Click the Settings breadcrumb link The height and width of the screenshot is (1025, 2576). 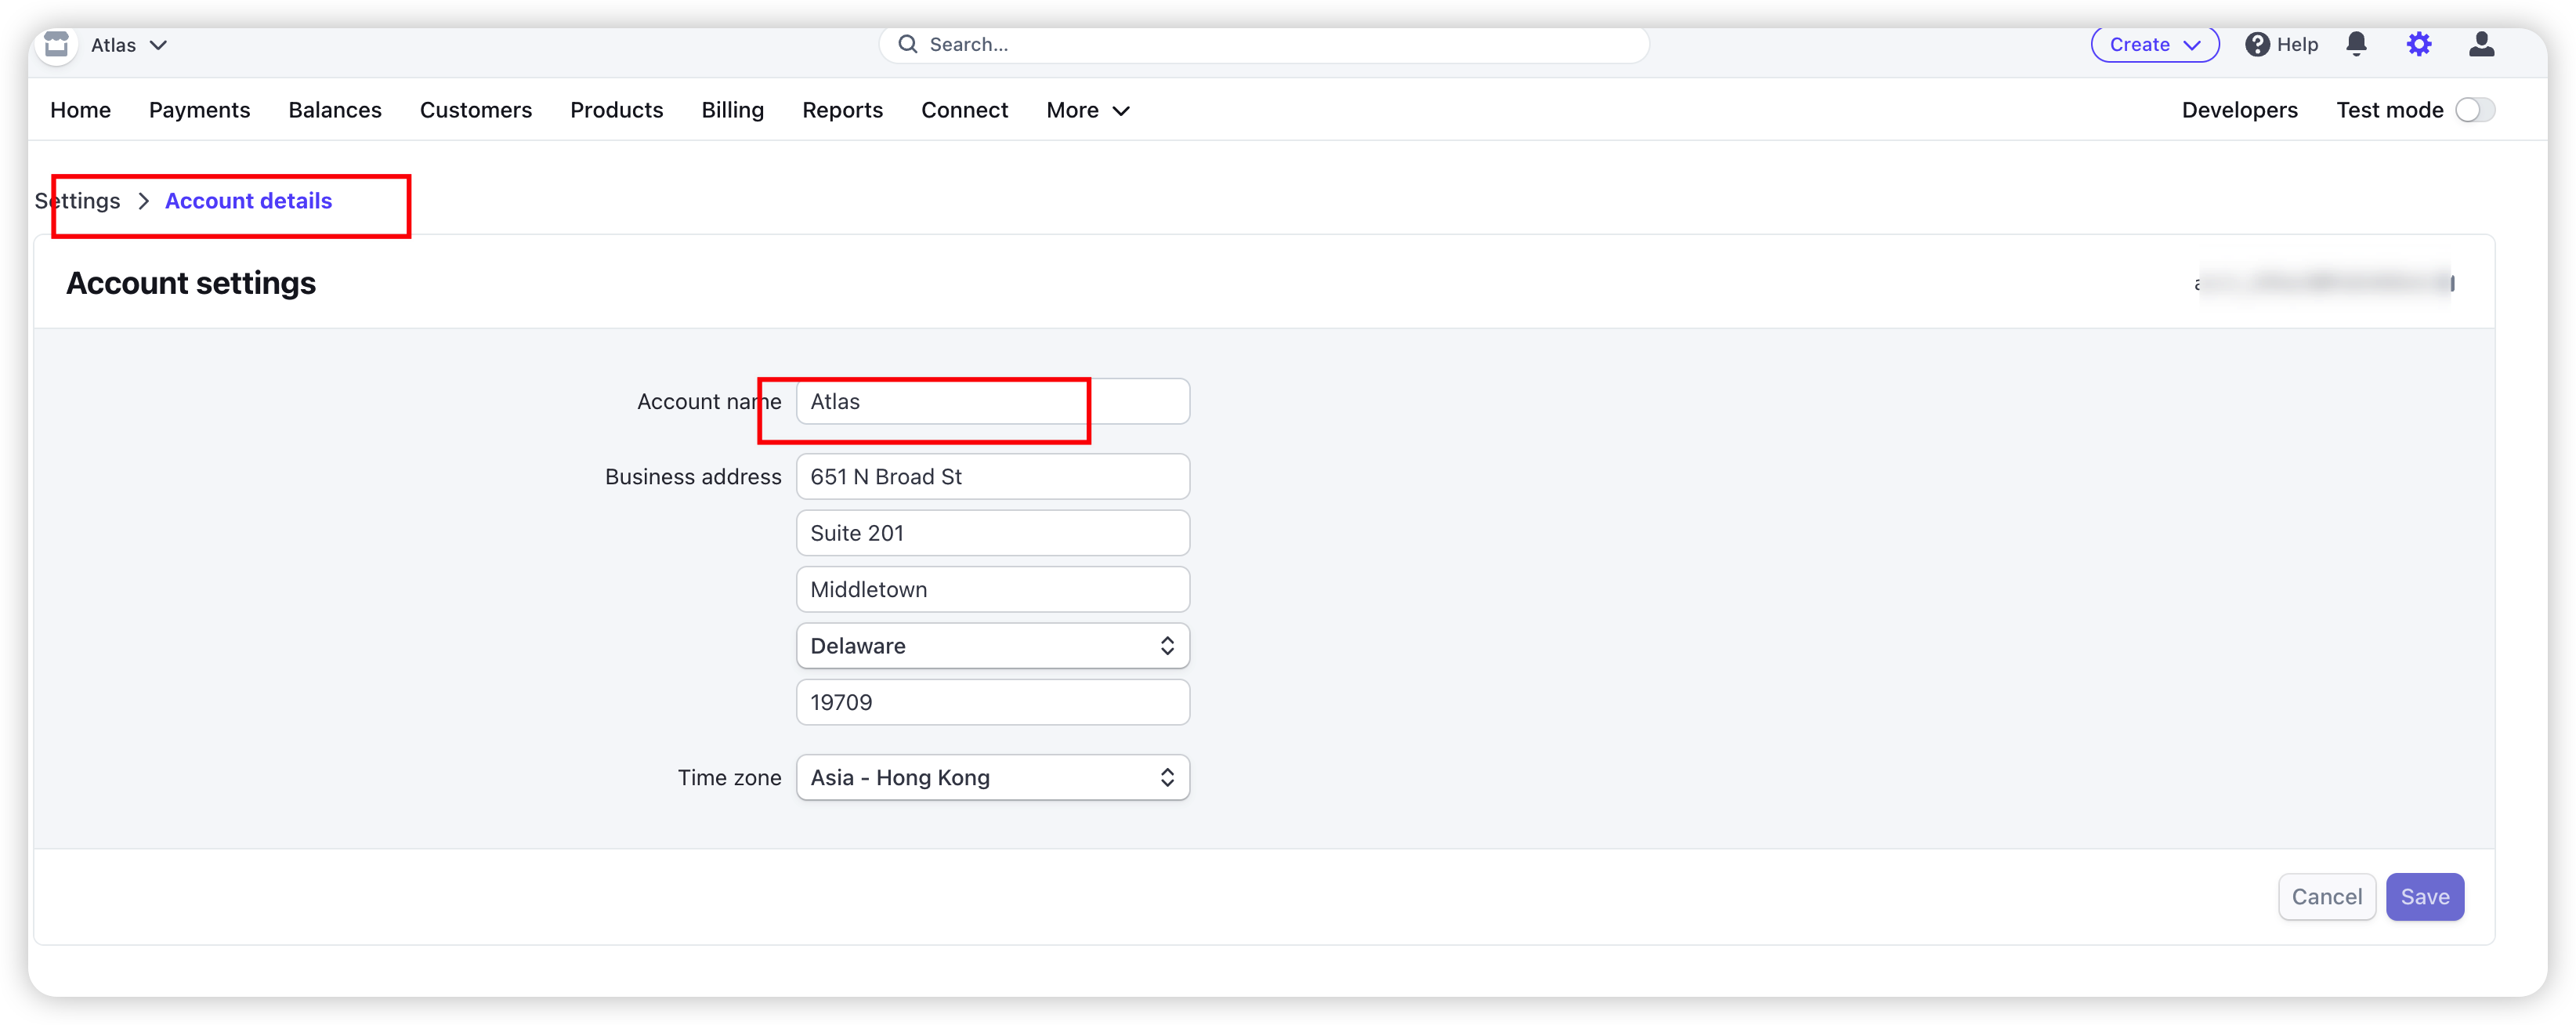(78, 201)
